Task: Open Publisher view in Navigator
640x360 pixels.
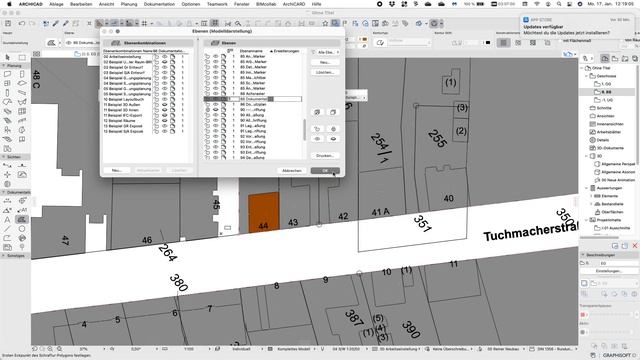Action: tap(635, 58)
